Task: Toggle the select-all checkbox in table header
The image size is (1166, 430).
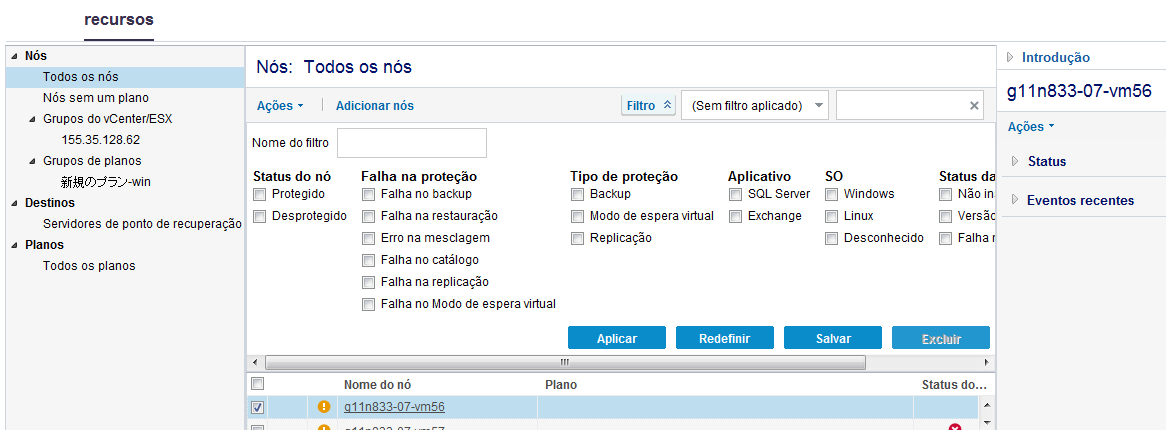Action: click(257, 384)
